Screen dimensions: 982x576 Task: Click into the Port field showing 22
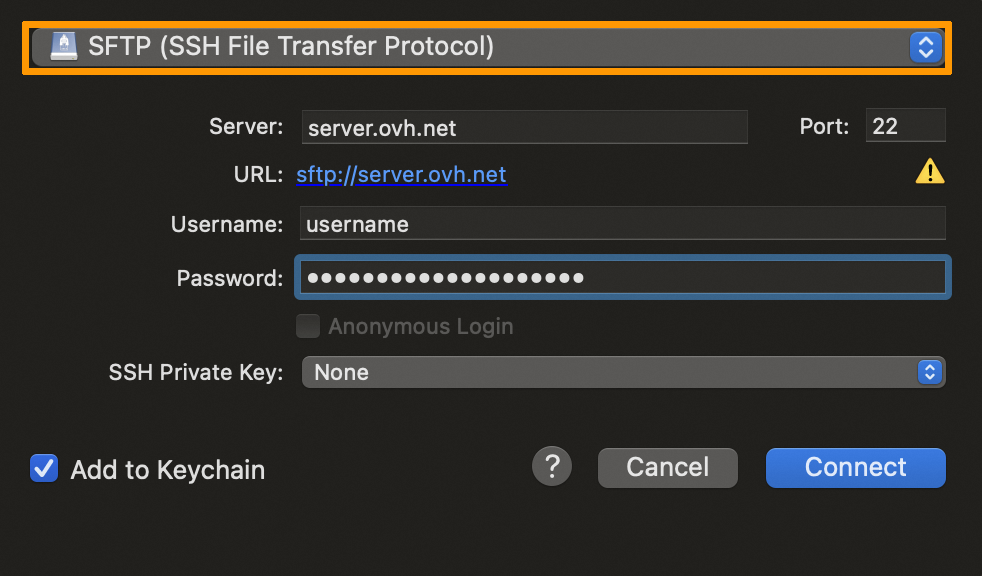click(905, 126)
